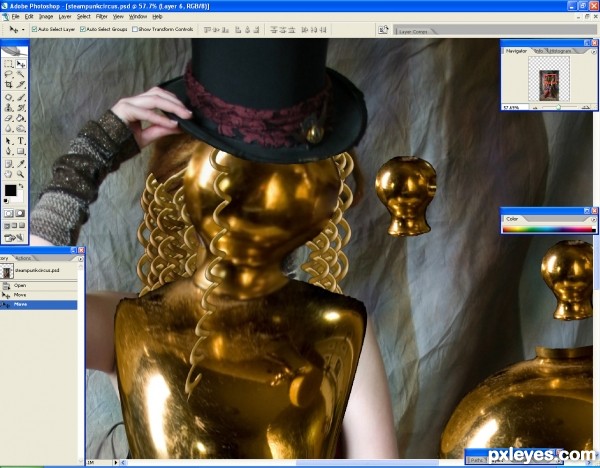
Task: Select the Slice tool
Action: [21, 85]
